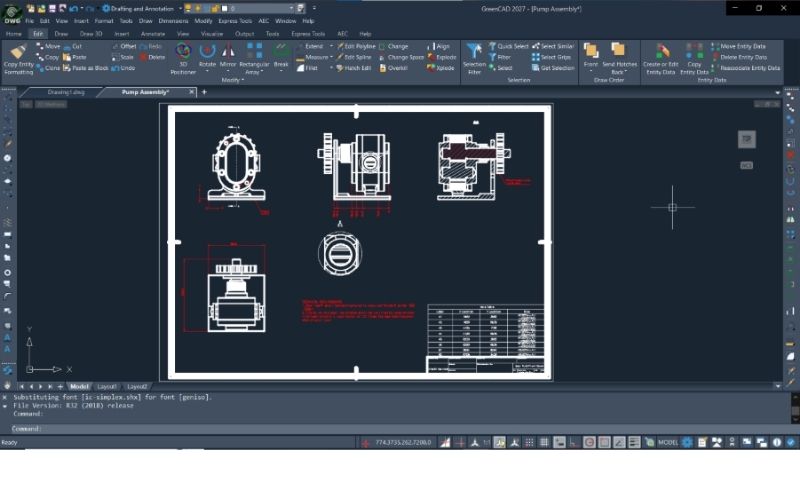Image resolution: width=800 pixels, height=500 pixels.
Task: Click the Overkill tool
Action: coord(393,68)
